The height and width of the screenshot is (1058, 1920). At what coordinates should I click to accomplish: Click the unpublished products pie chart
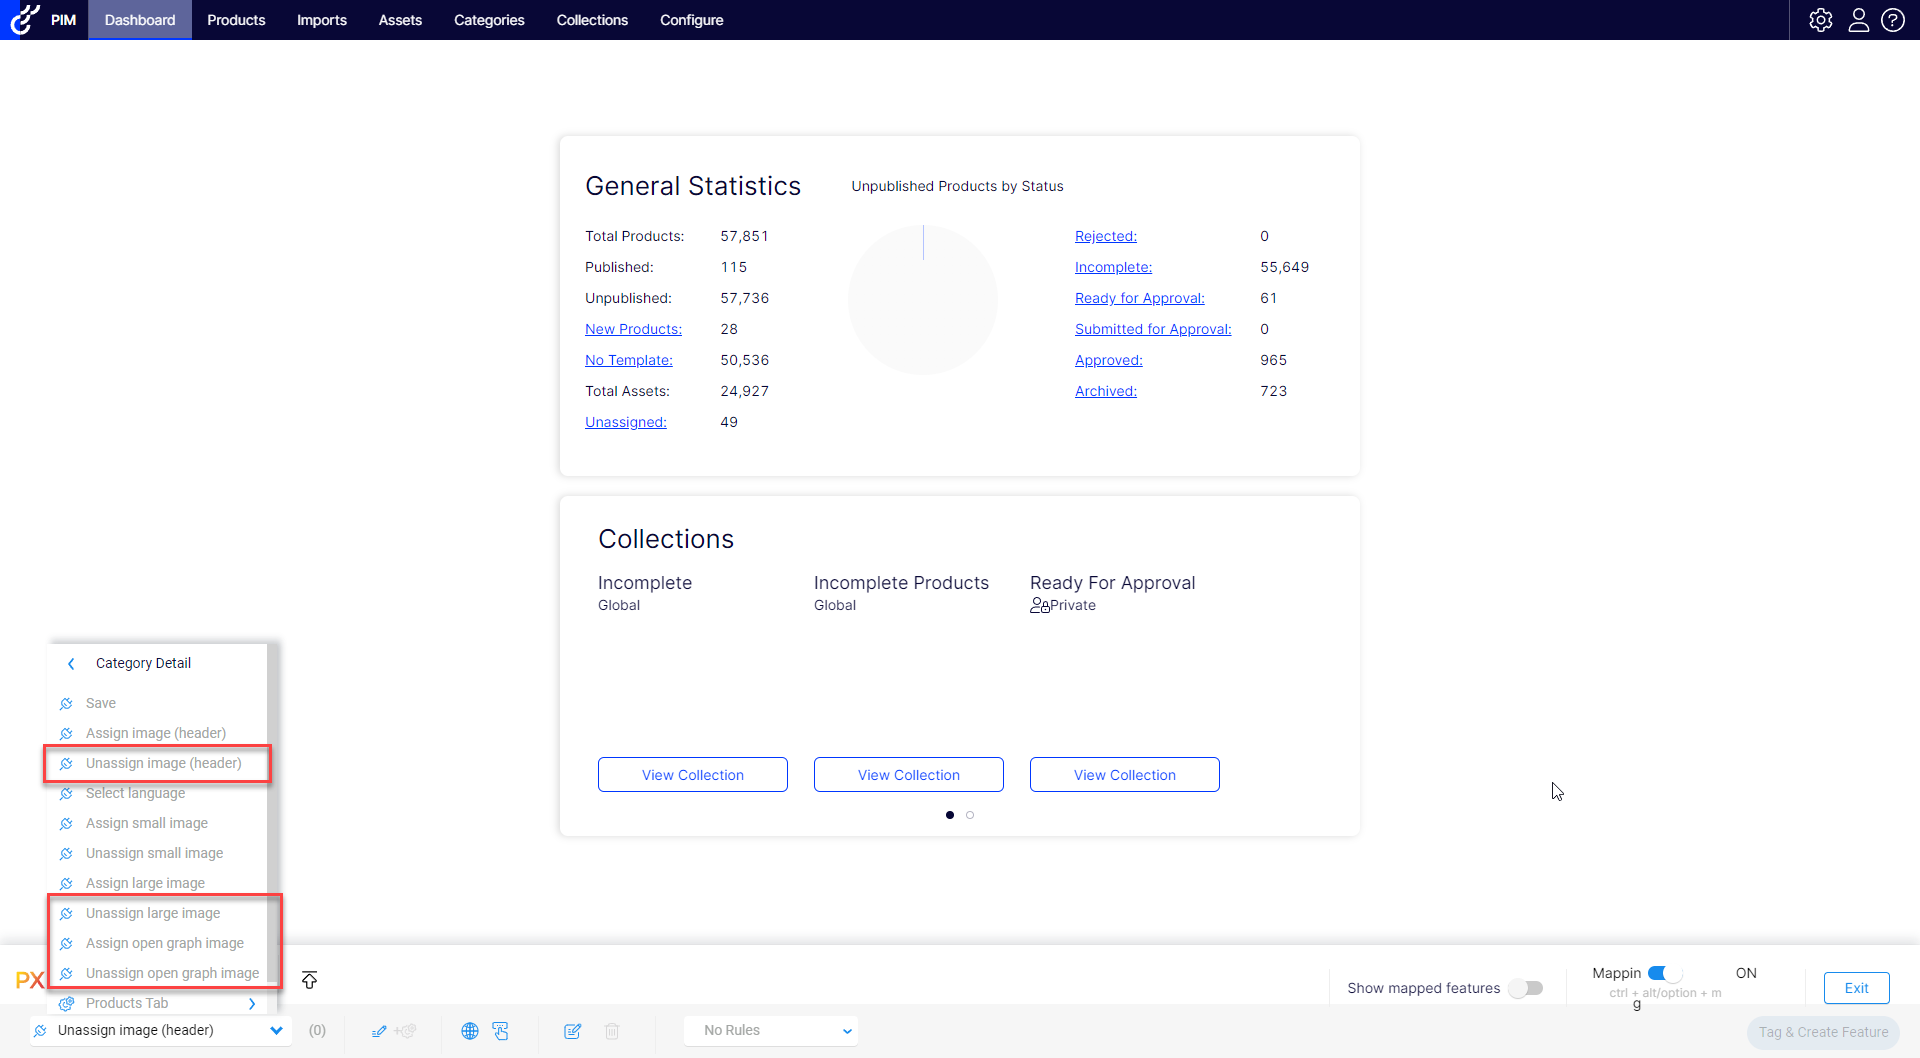click(923, 300)
